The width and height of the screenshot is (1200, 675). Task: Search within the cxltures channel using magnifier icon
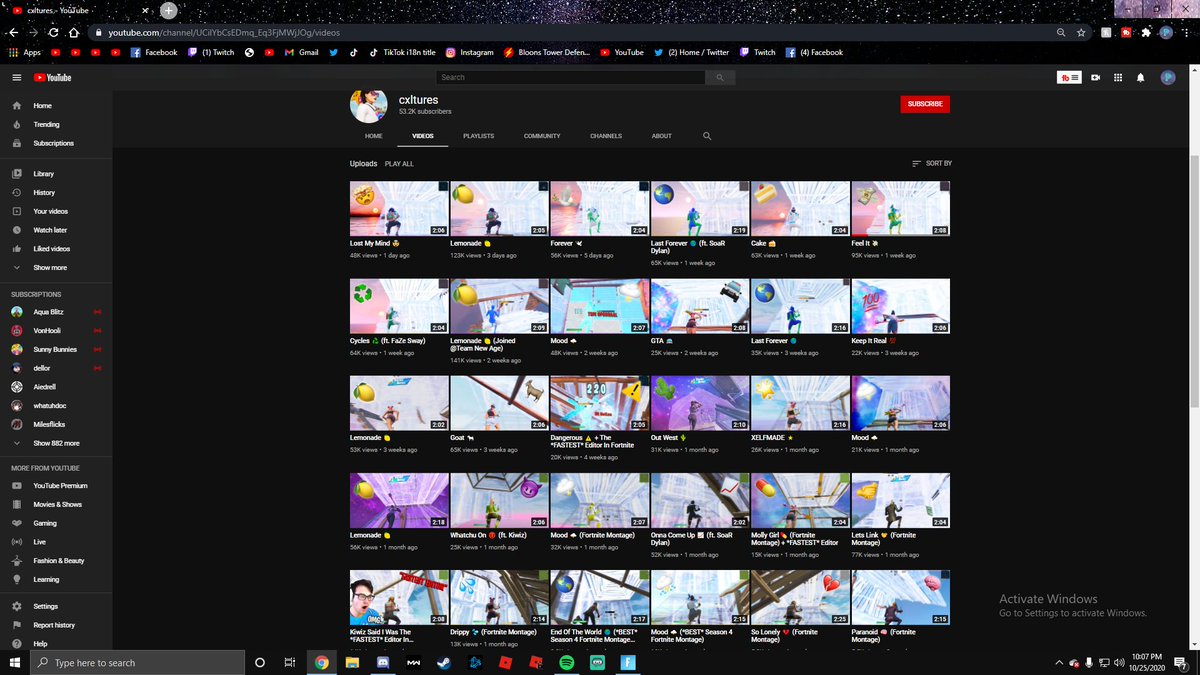(x=707, y=136)
